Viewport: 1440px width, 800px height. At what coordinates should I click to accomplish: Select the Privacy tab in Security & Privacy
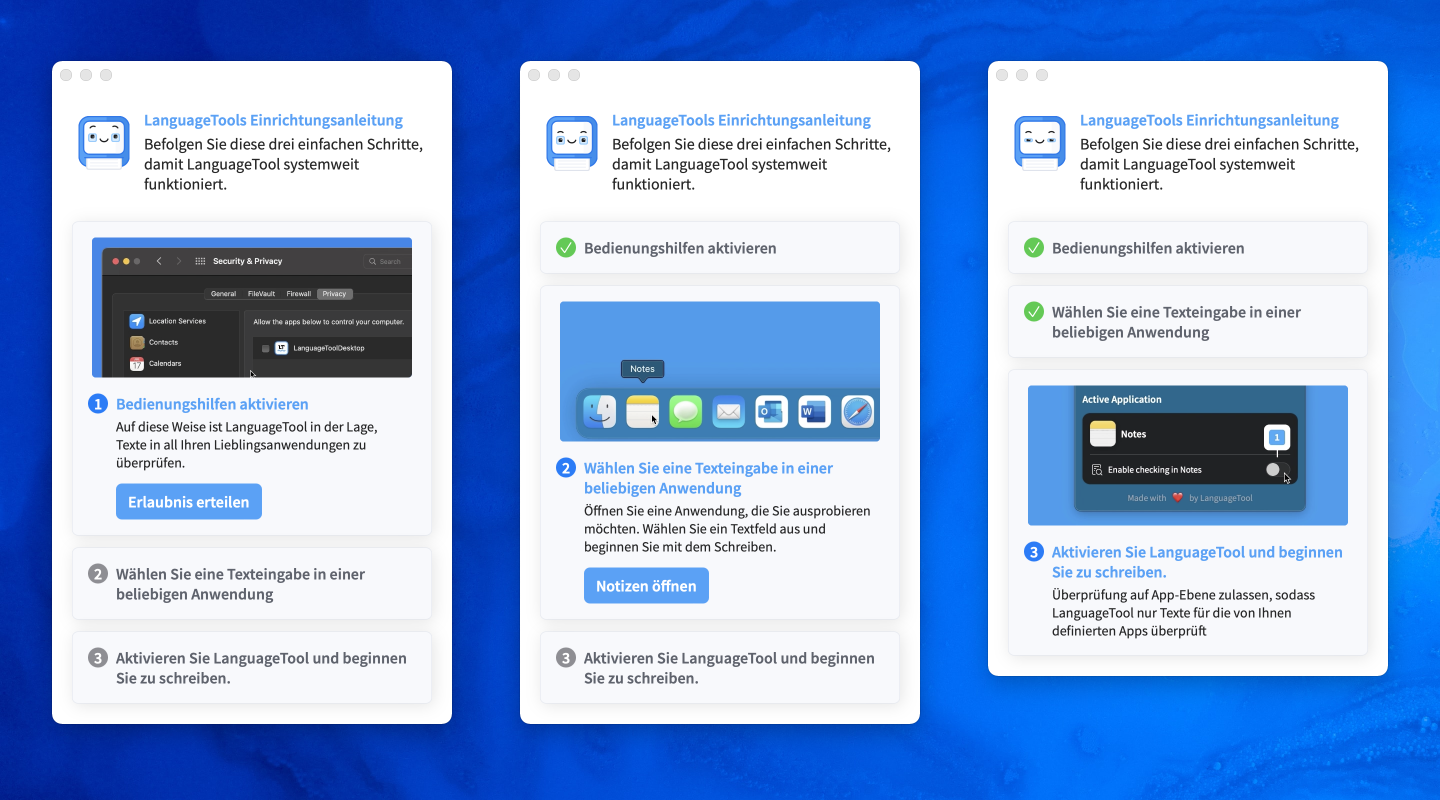pyautogui.click(x=334, y=294)
